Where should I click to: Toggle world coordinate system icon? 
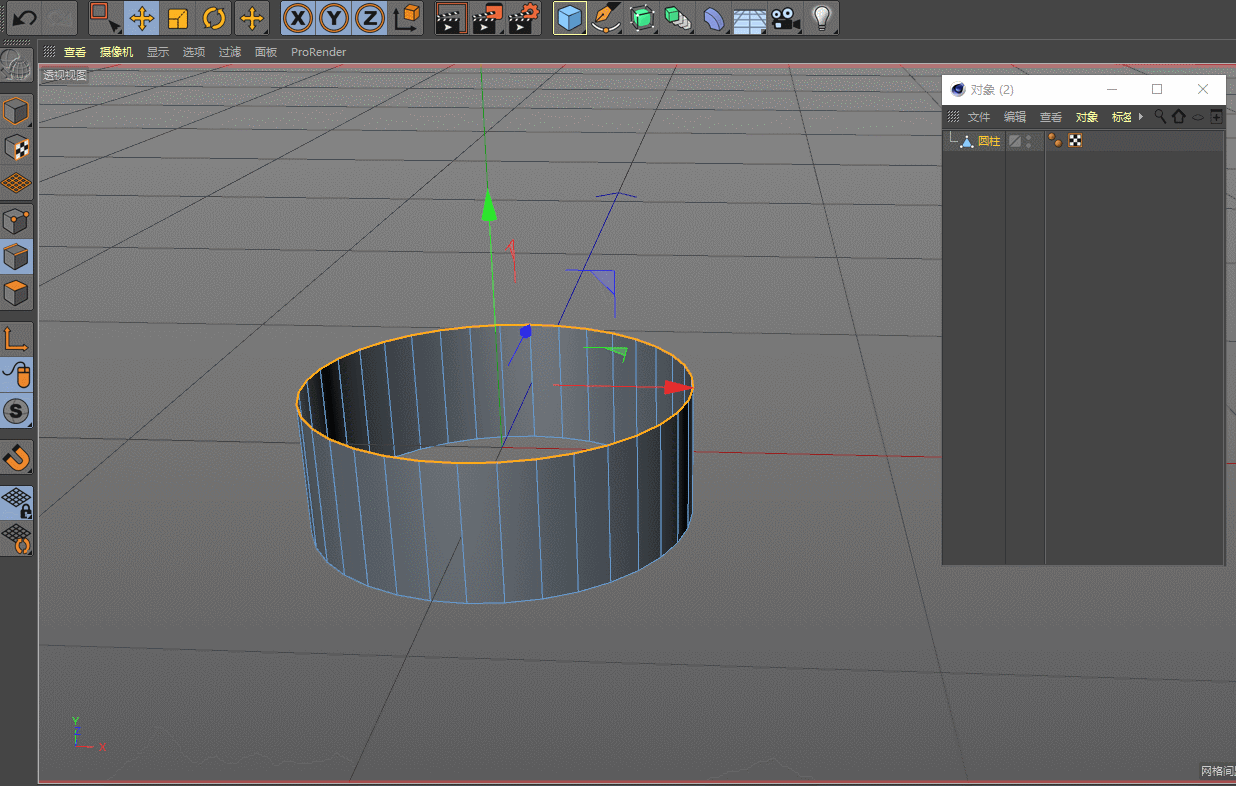click(x=406, y=18)
